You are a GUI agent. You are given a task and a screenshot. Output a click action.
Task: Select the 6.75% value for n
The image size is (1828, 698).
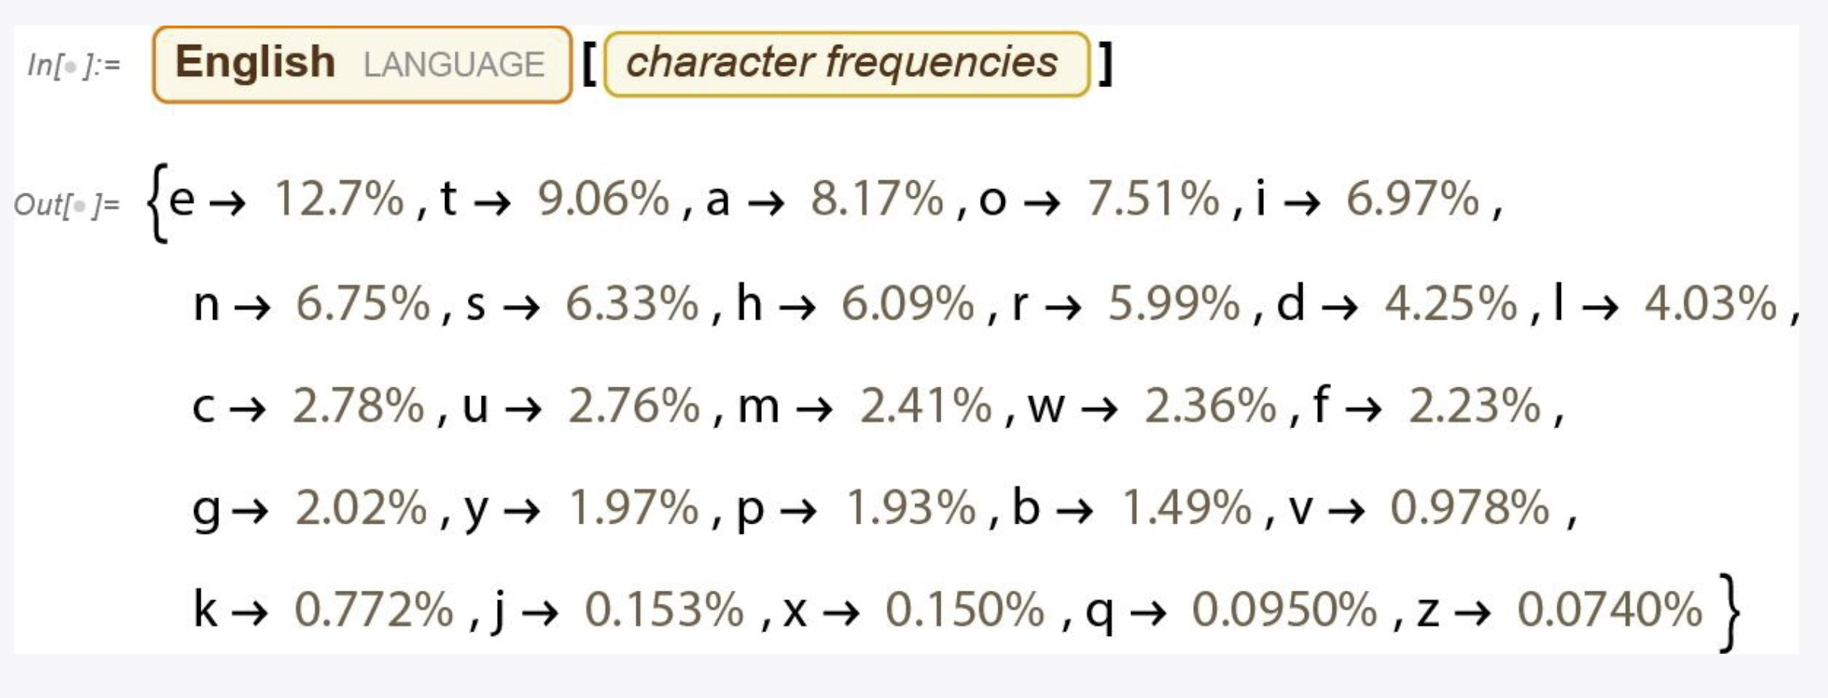362,303
